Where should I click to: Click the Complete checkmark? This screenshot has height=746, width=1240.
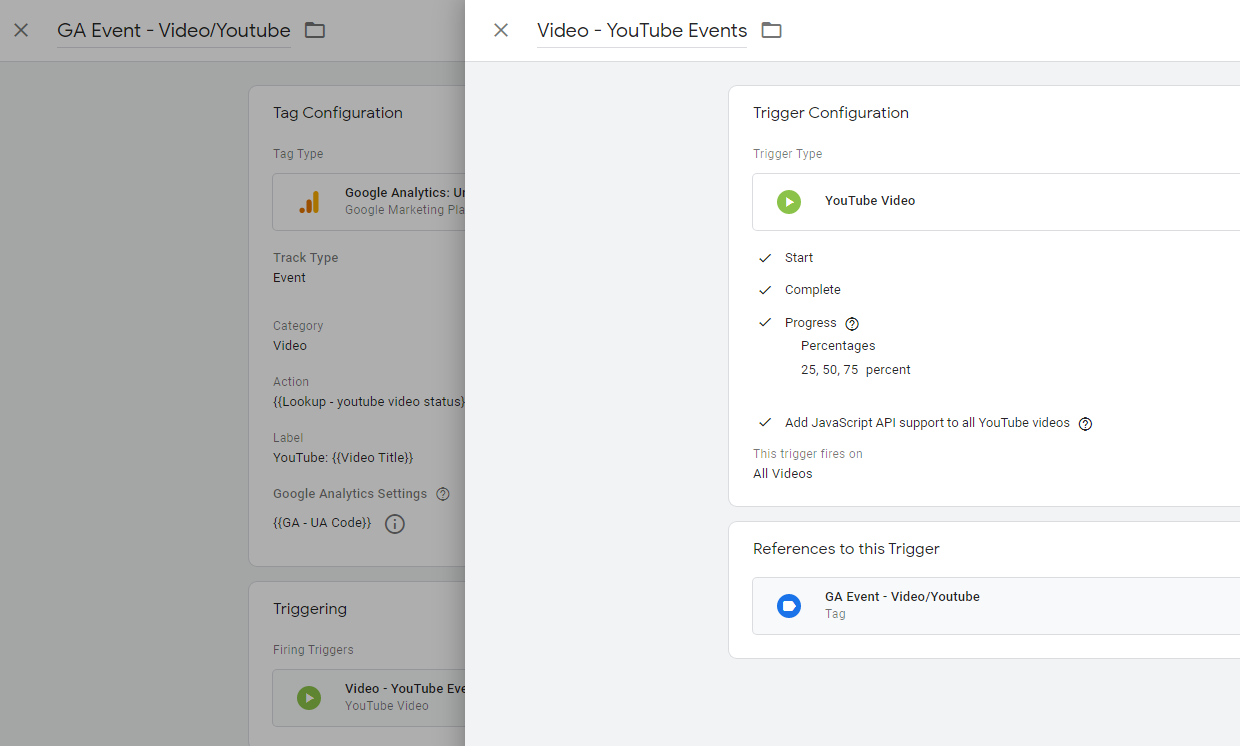pos(765,290)
